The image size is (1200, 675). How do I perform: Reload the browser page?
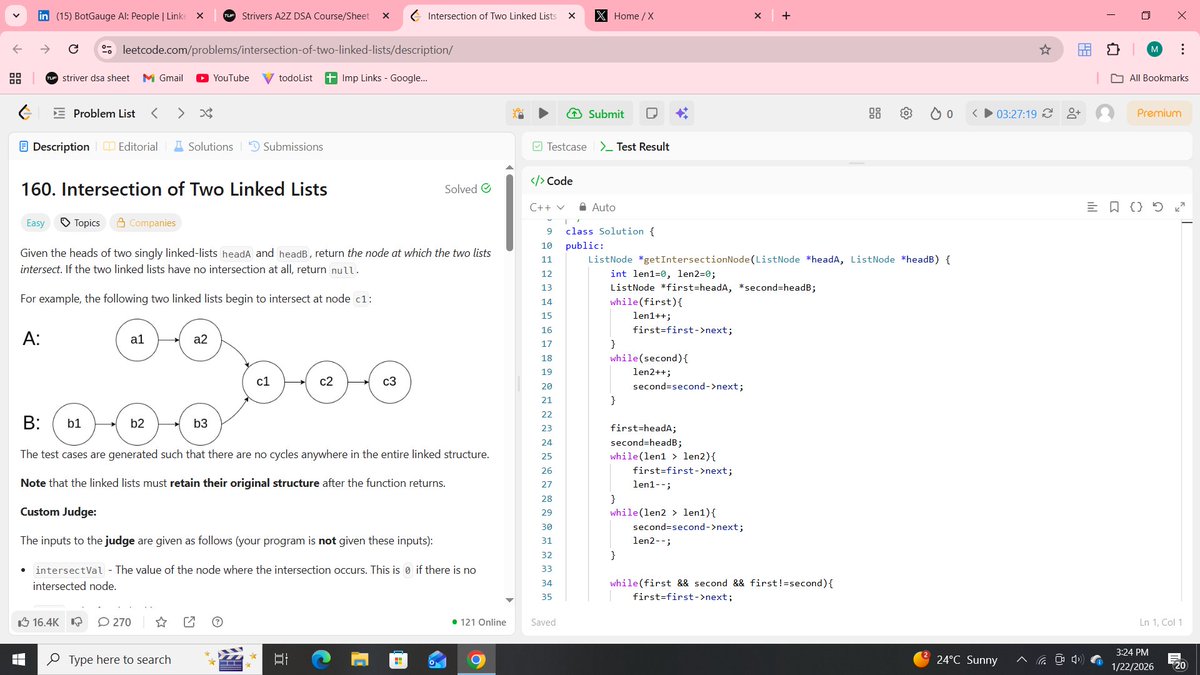[x=73, y=49]
